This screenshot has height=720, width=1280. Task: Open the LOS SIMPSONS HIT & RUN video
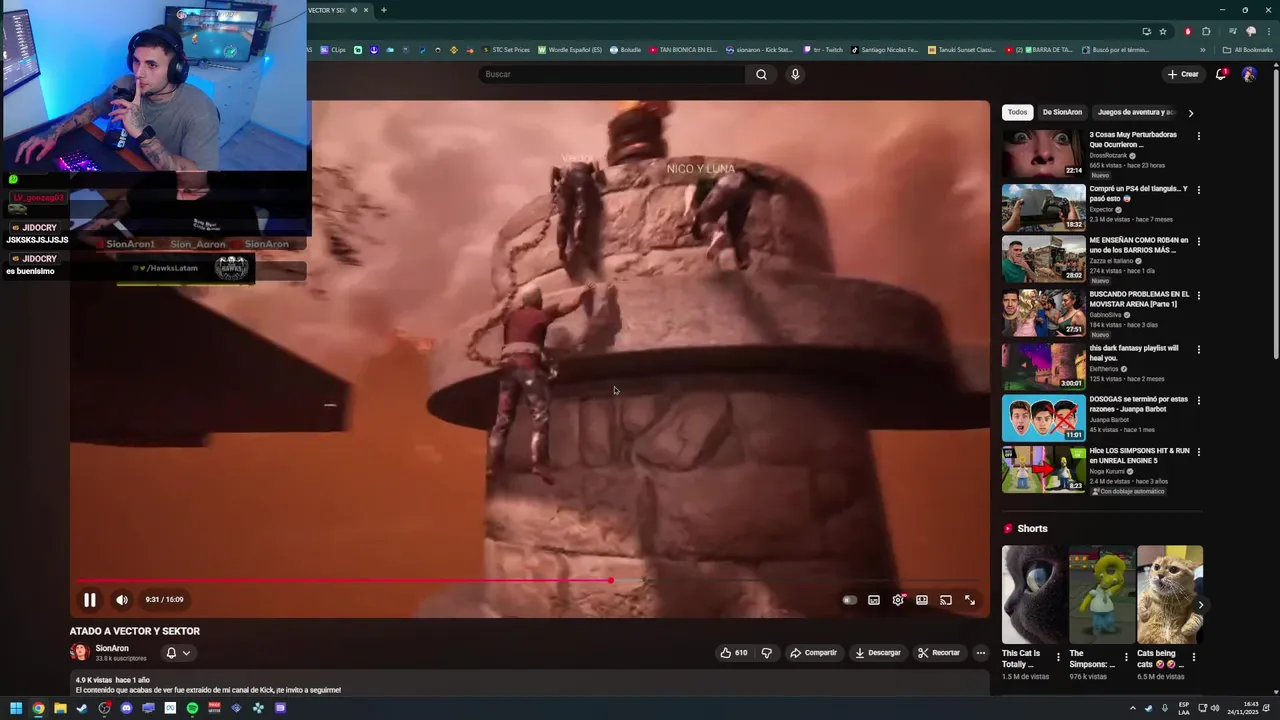pos(1043,470)
